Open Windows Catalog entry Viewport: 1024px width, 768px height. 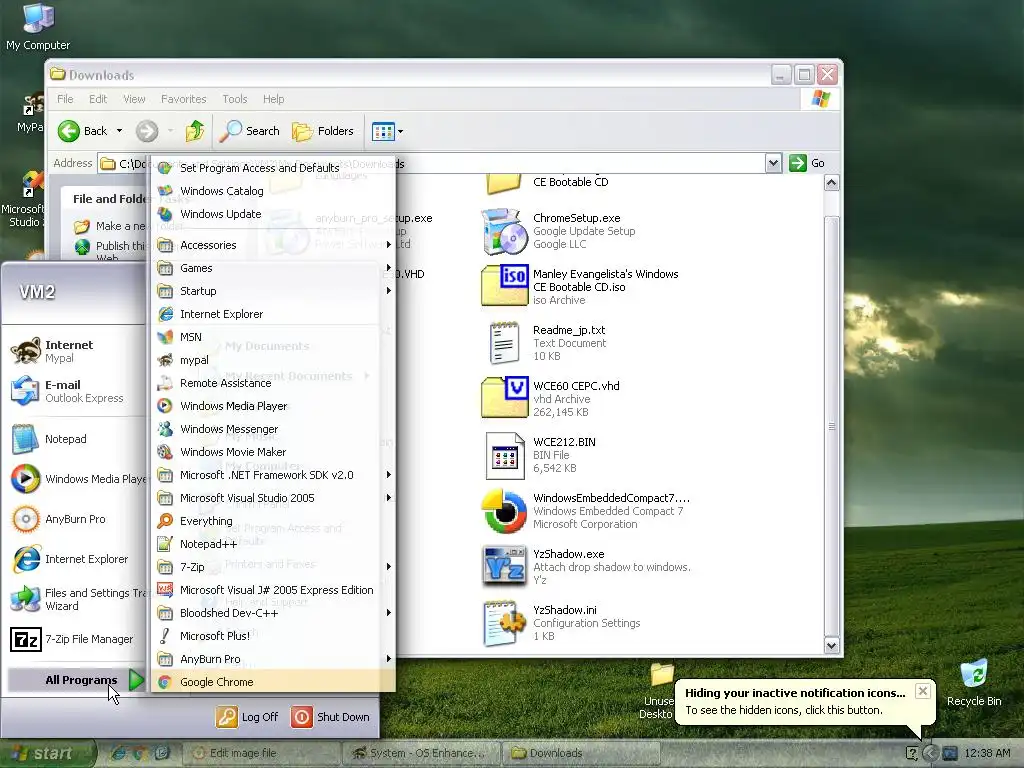click(x=273, y=191)
